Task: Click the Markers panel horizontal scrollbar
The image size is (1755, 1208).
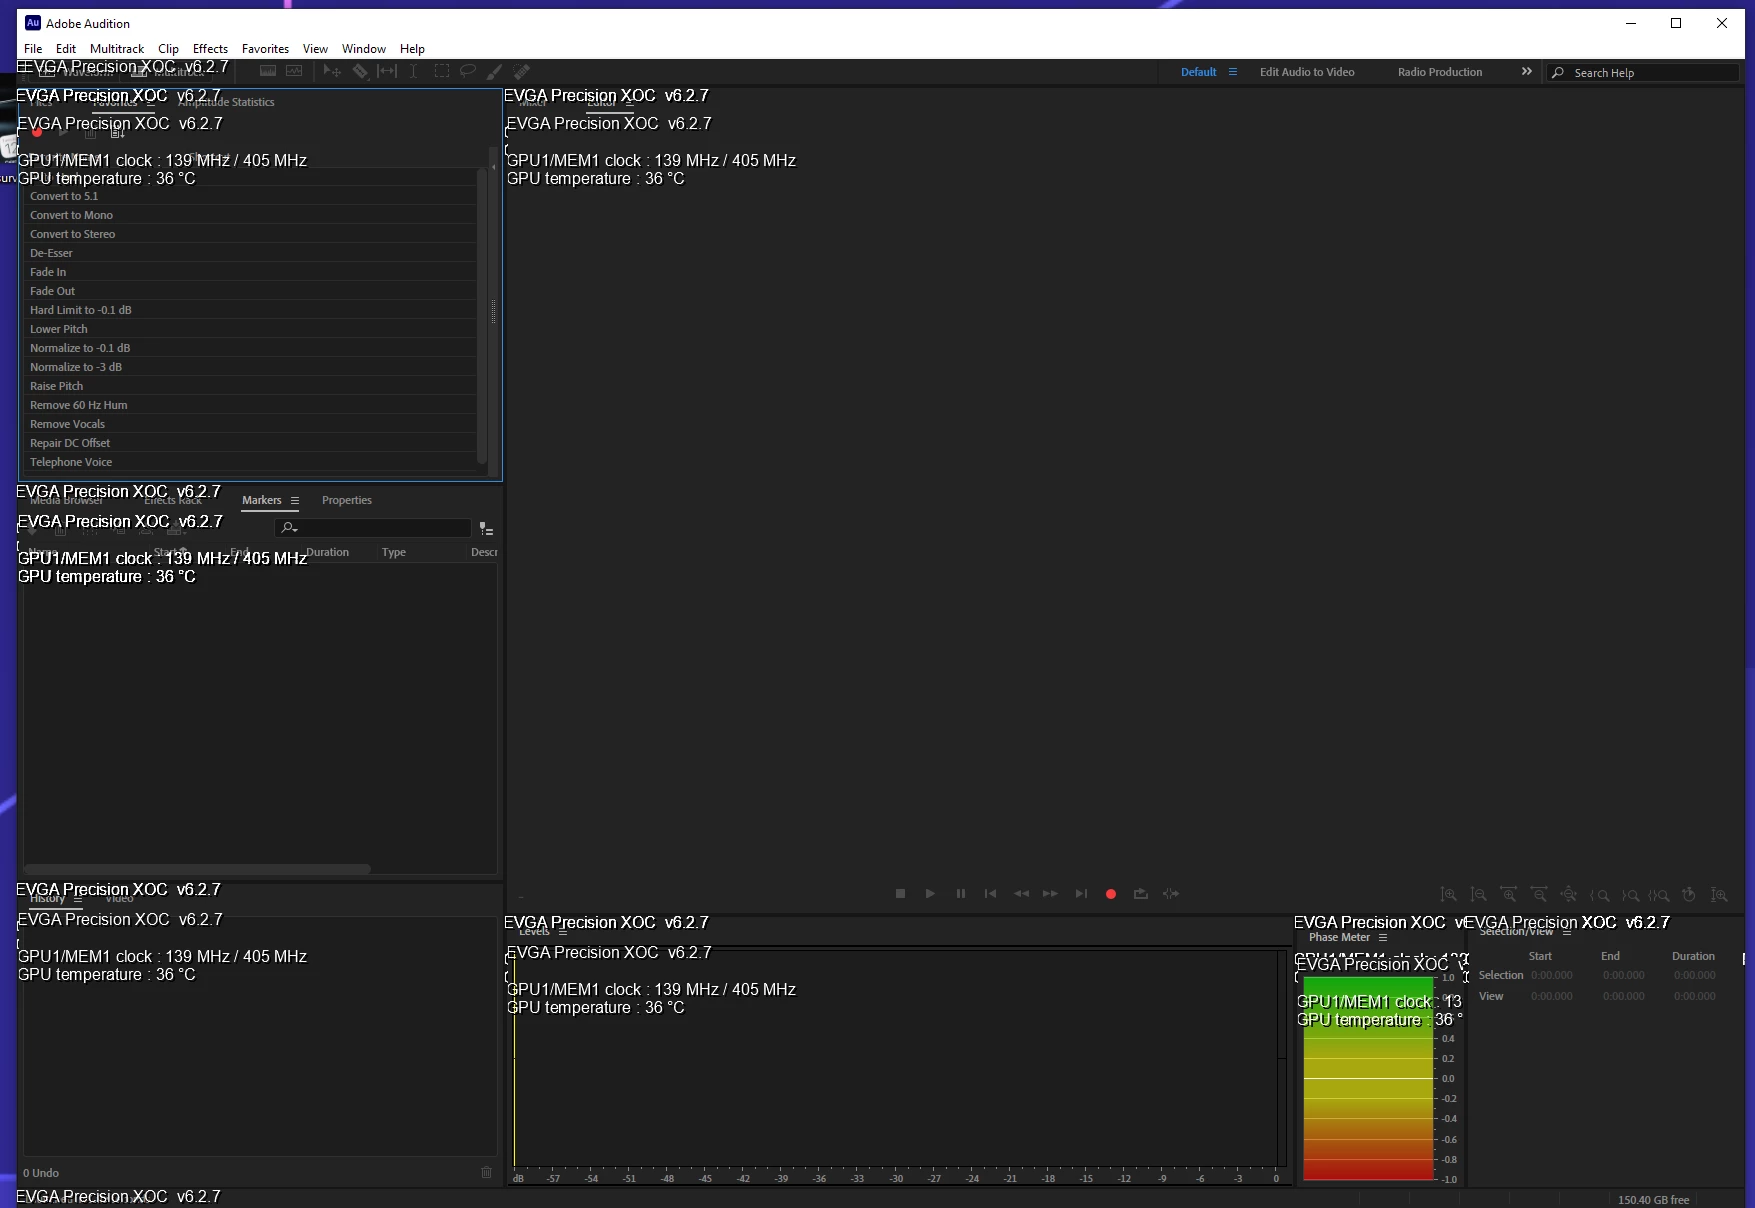Action: [197, 869]
